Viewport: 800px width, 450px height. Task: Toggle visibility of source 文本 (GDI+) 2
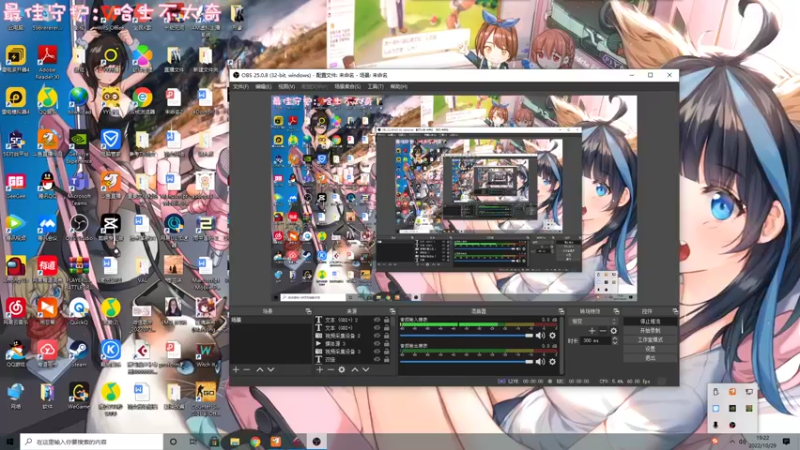tap(377, 320)
